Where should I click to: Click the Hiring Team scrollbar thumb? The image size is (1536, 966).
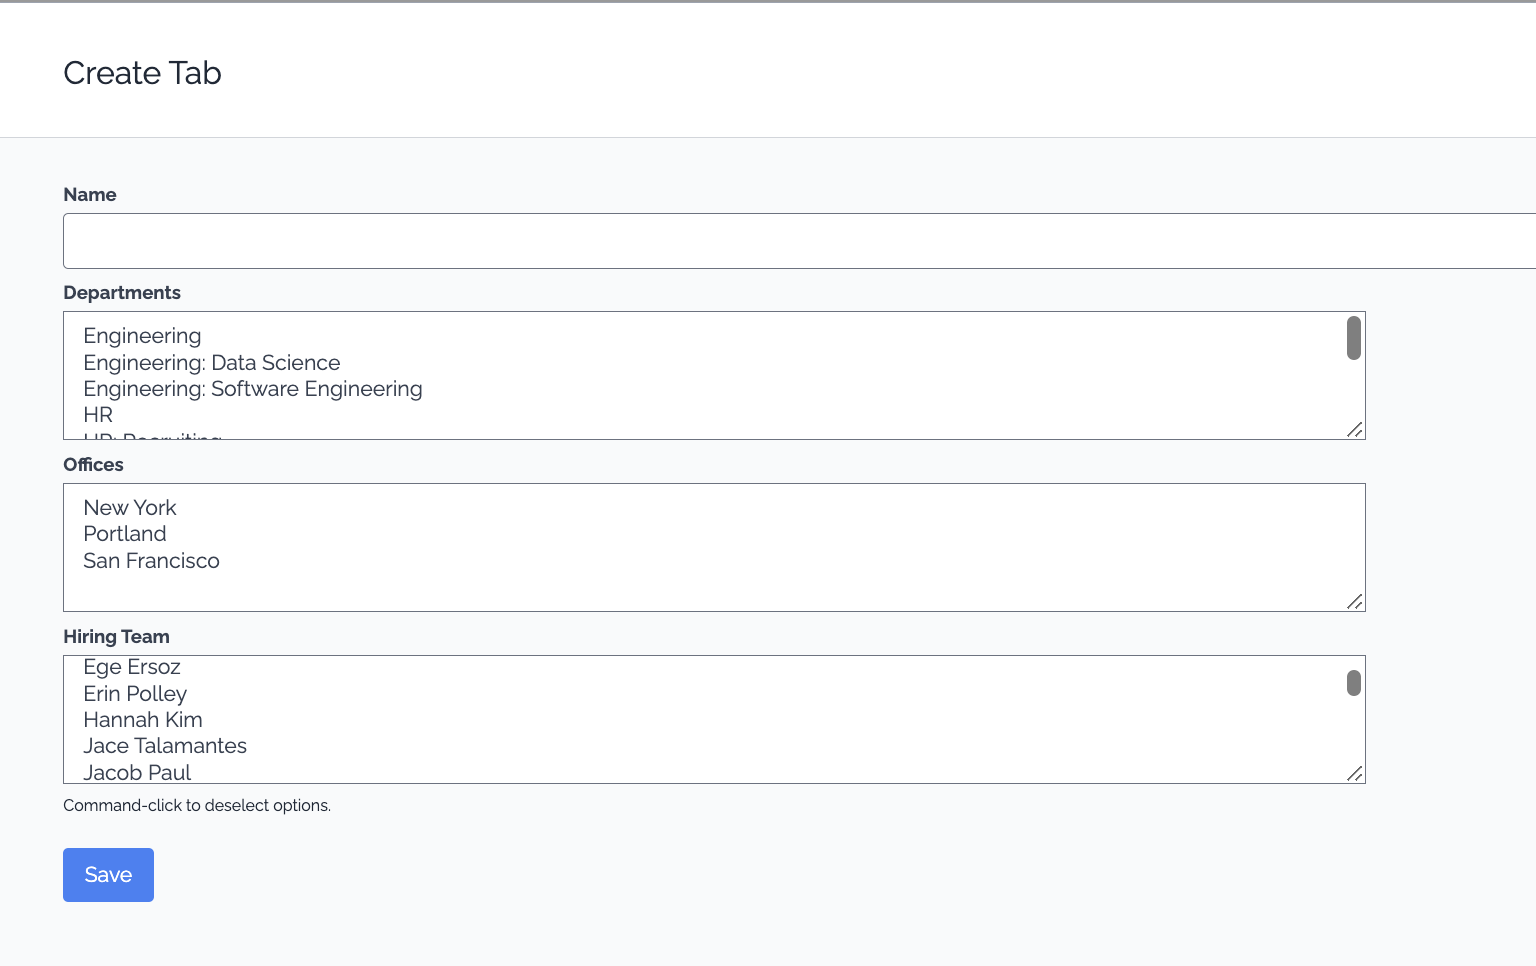[x=1353, y=683]
